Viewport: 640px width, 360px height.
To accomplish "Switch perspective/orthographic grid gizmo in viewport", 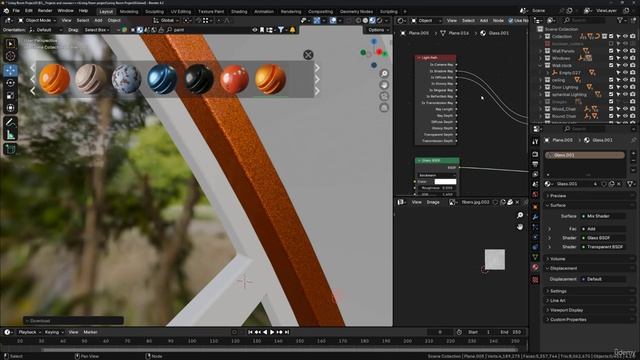I will coord(384,108).
